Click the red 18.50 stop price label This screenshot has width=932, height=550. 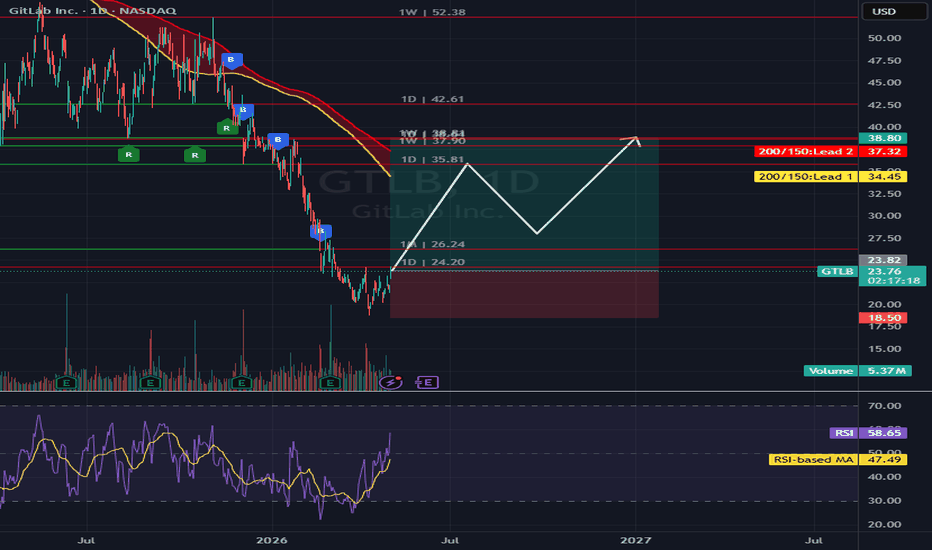[x=883, y=318]
